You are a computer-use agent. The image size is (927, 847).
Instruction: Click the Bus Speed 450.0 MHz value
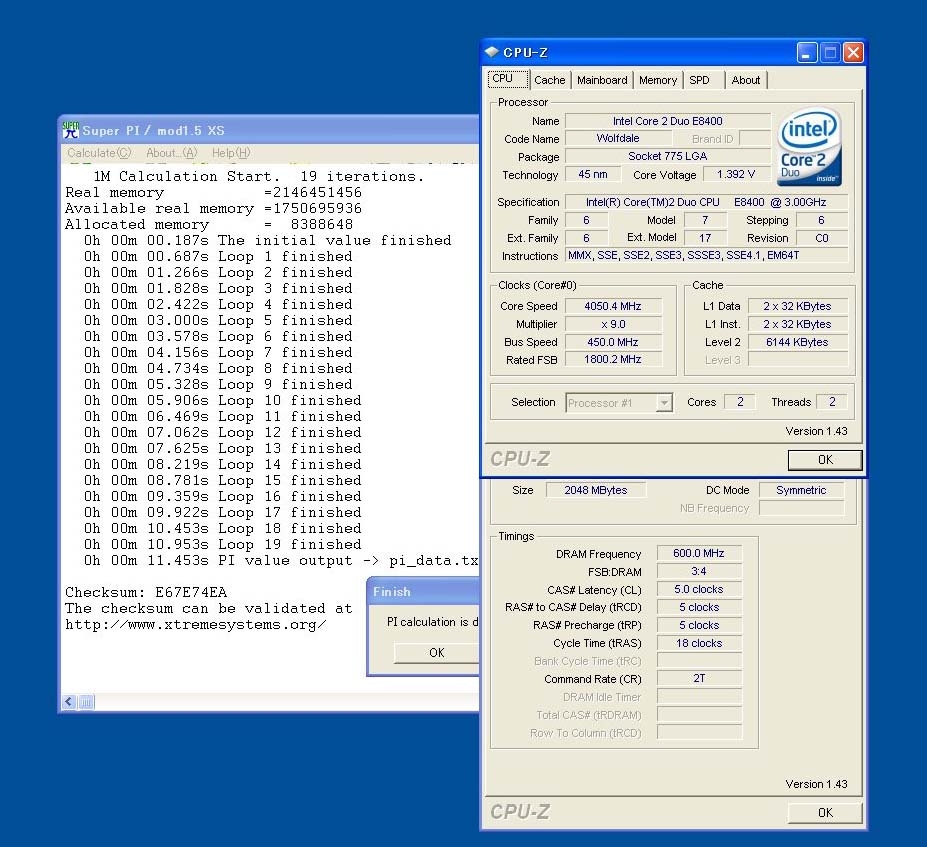point(613,342)
